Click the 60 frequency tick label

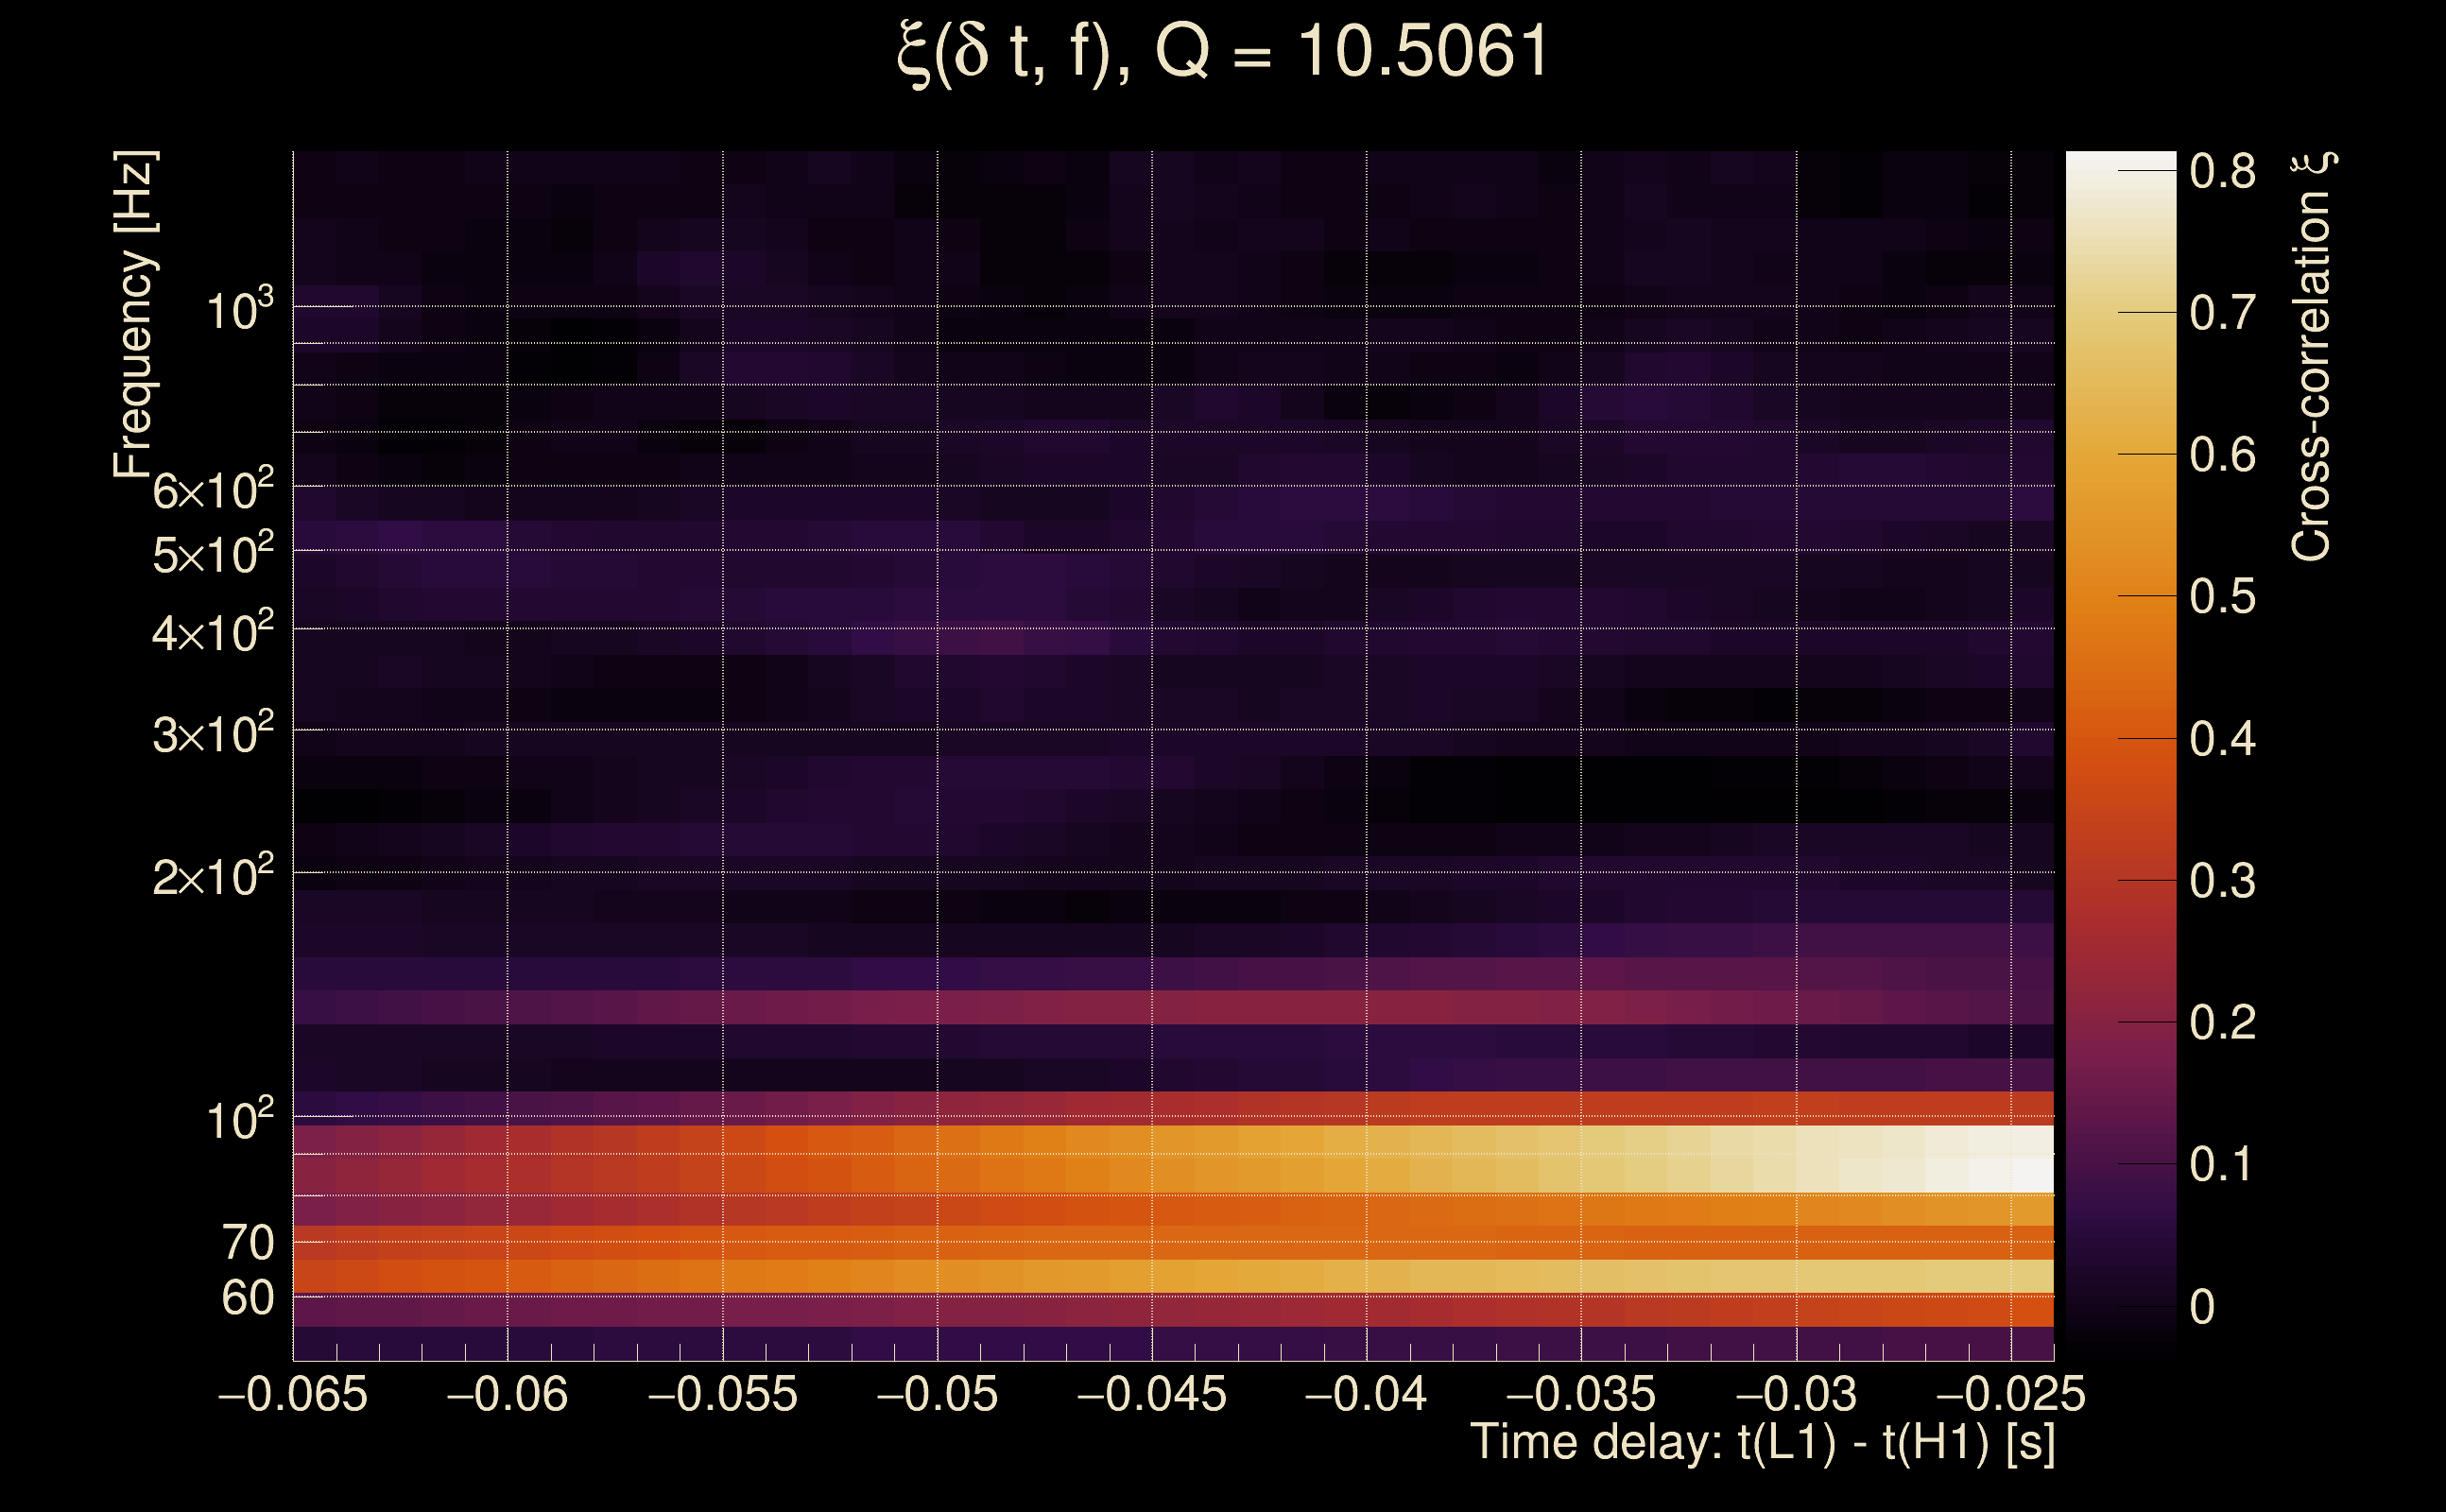(247, 1299)
